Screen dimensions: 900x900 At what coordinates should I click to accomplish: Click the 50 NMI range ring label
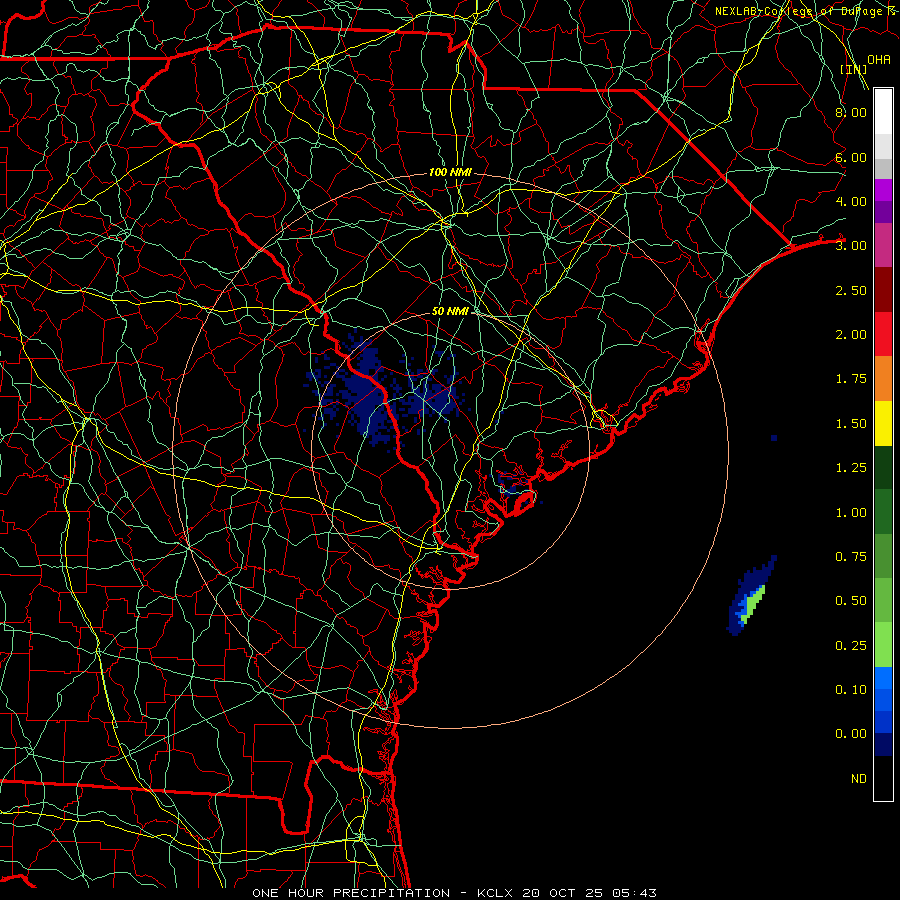click(450, 311)
